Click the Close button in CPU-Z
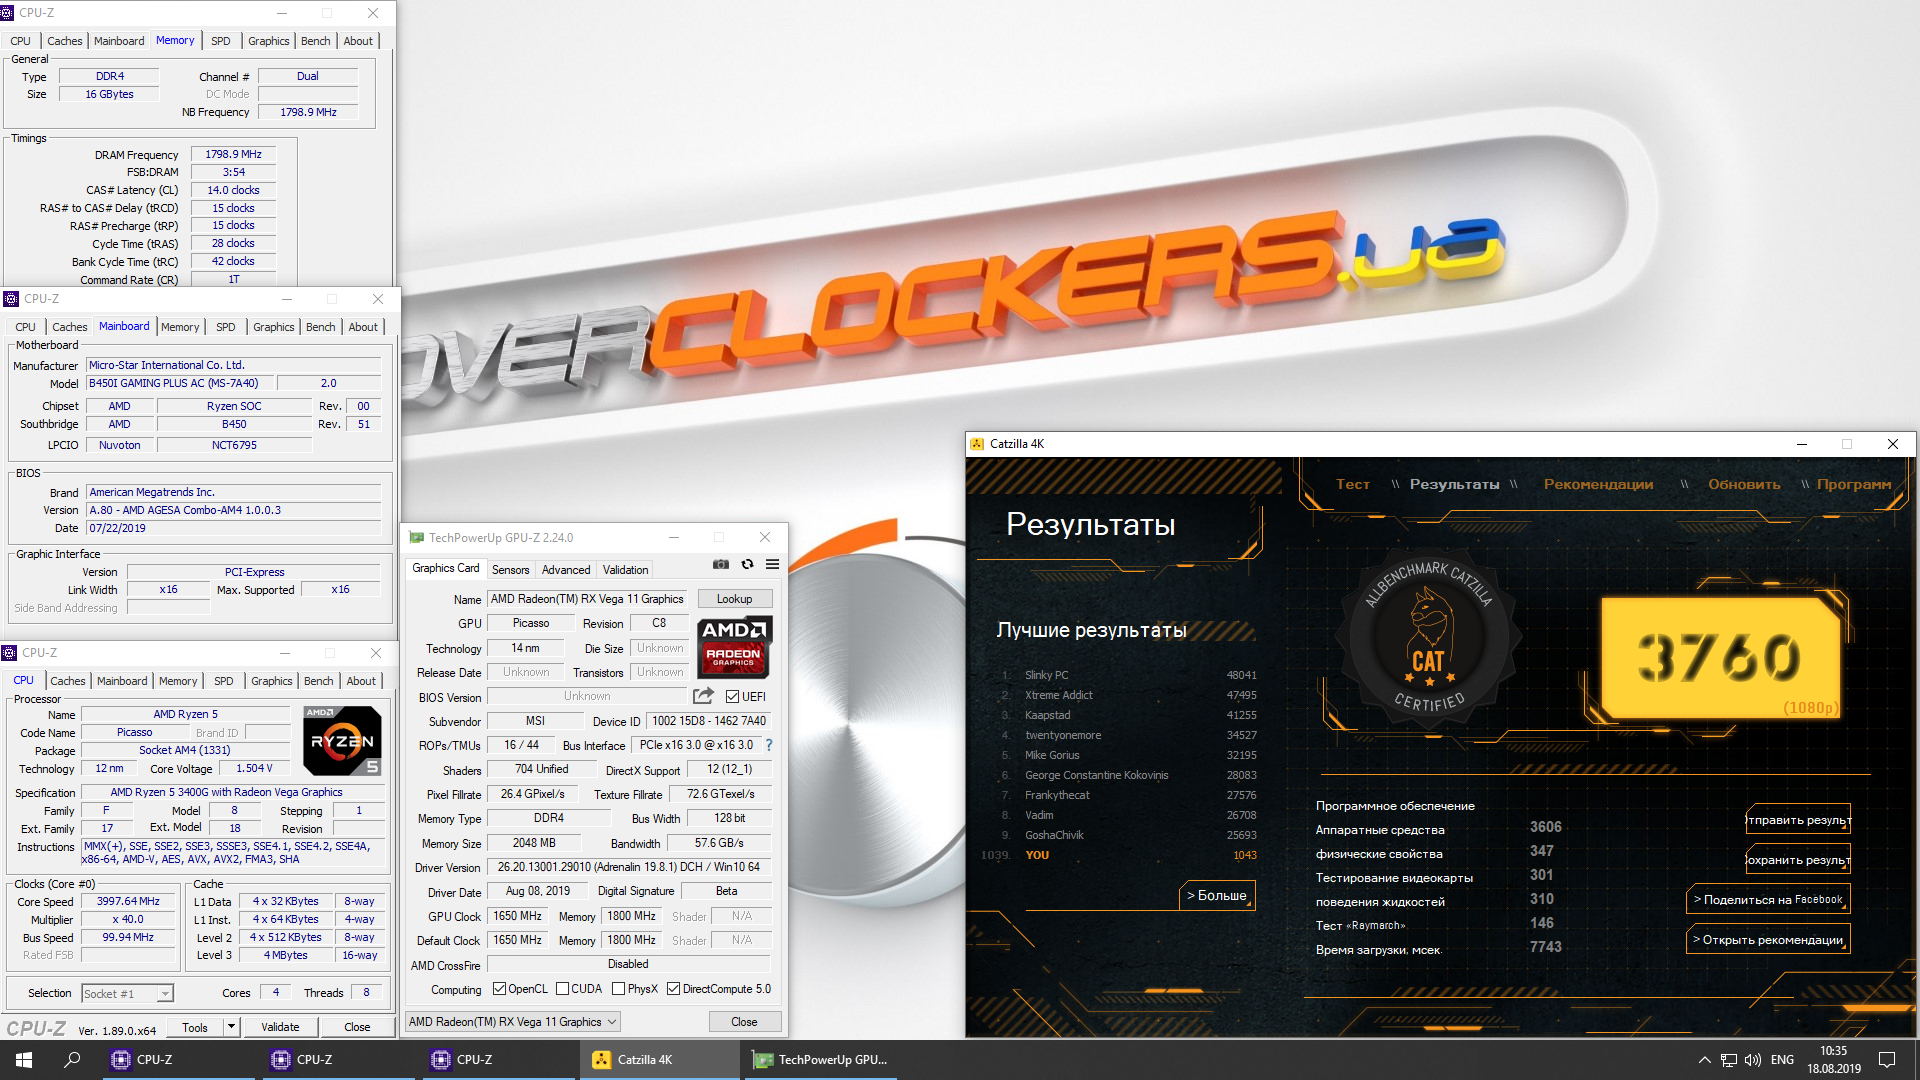Image resolution: width=1920 pixels, height=1080 pixels. tap(357, 1027)
